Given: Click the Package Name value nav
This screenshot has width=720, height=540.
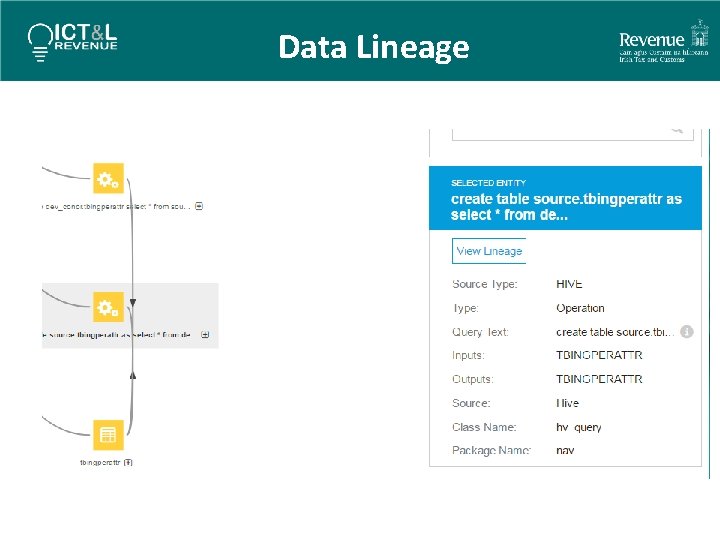Looking at the screenshot, I should (565, 450).
